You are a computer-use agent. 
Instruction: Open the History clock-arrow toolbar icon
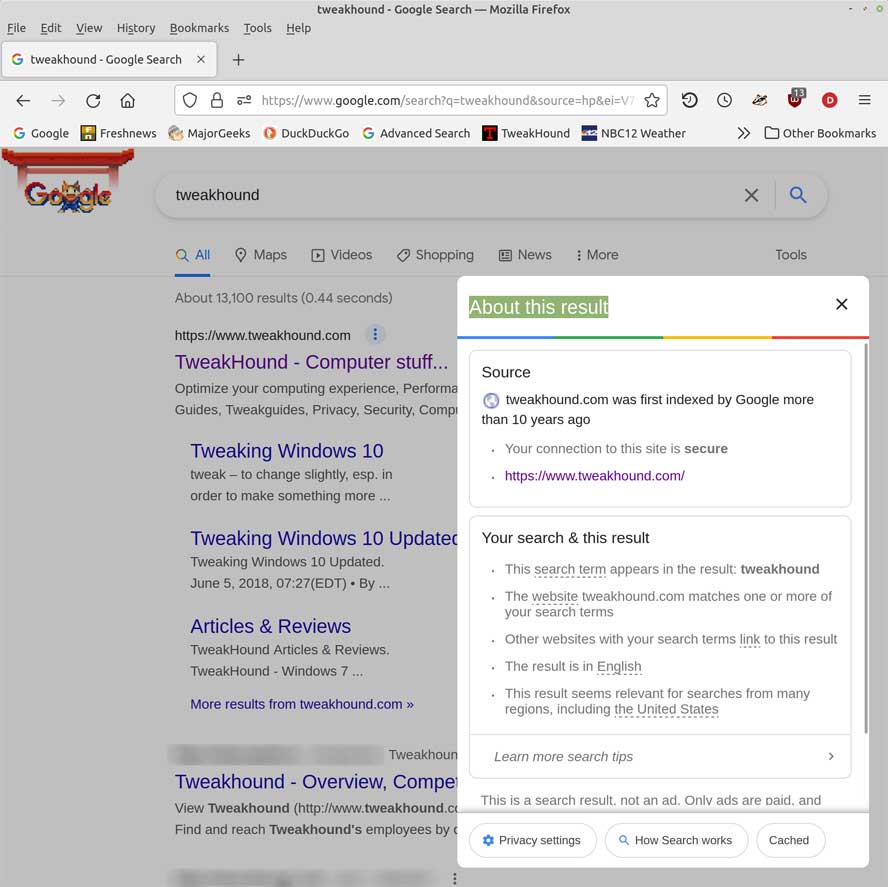point(689,100)
